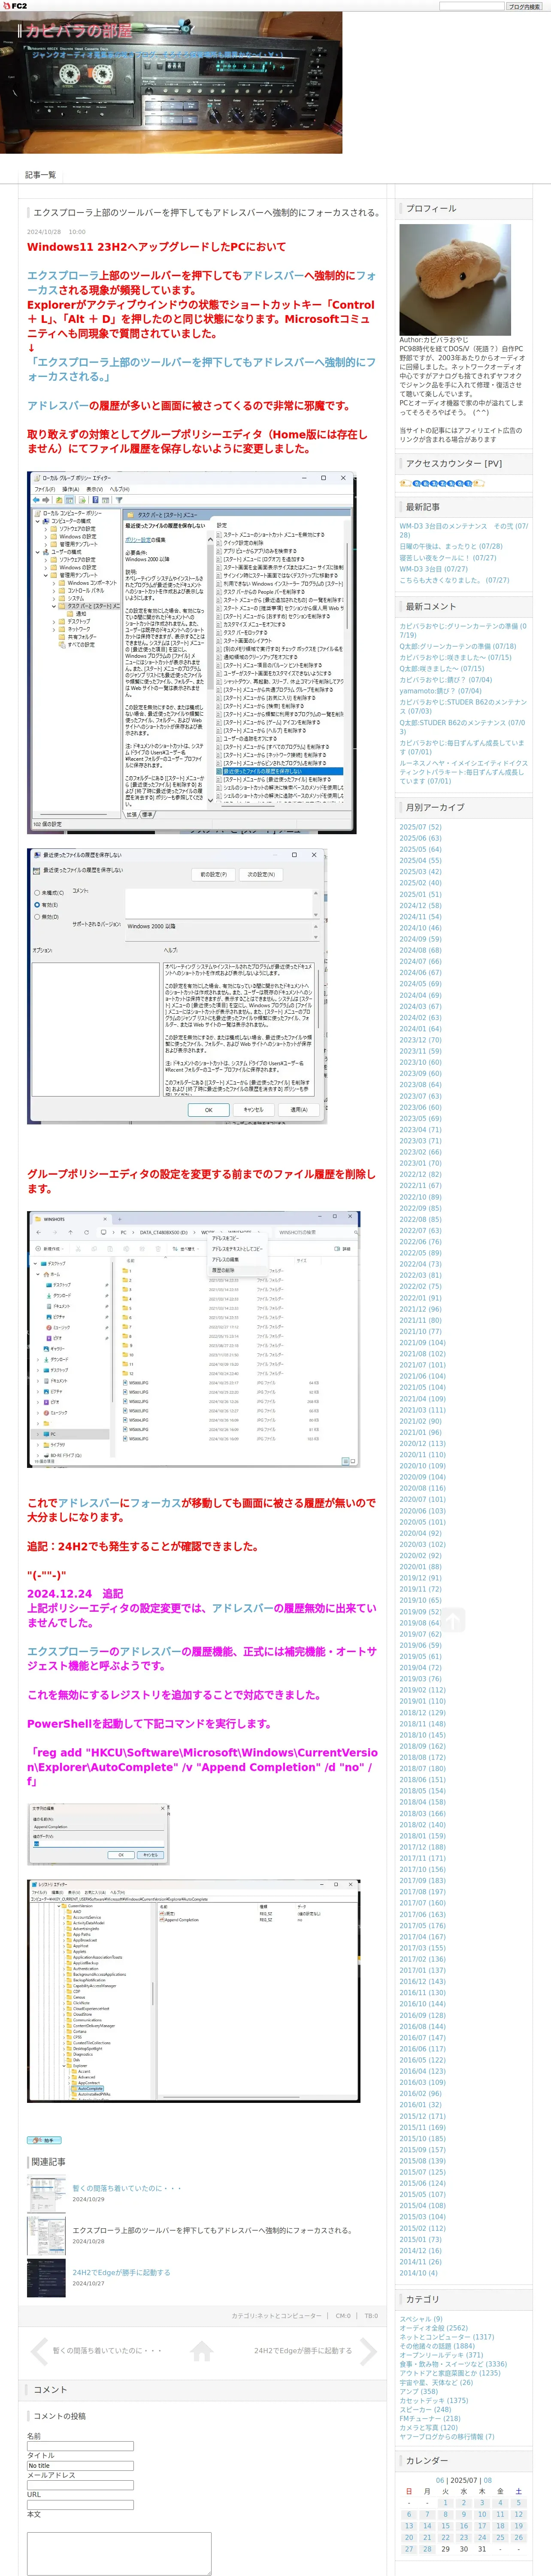Image resolution: width=551 pixels, height=2576 pixels.
Task: Open monthly archive 2025/07 (52)
Action: (420, 827)
